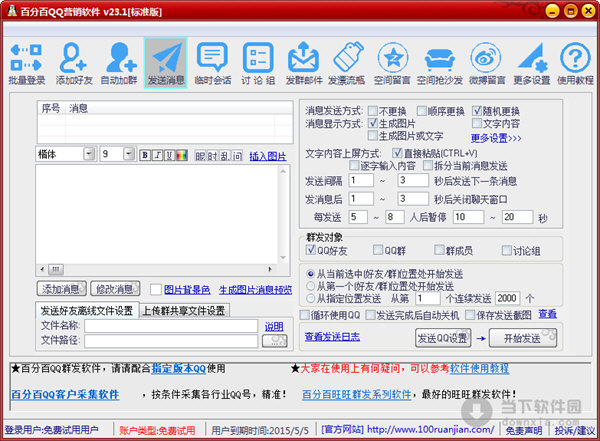Image resolution: width=600 pixels, height=441 pixels.
Task: Click the 发送QQ设置 button
Action: [443, 338]
